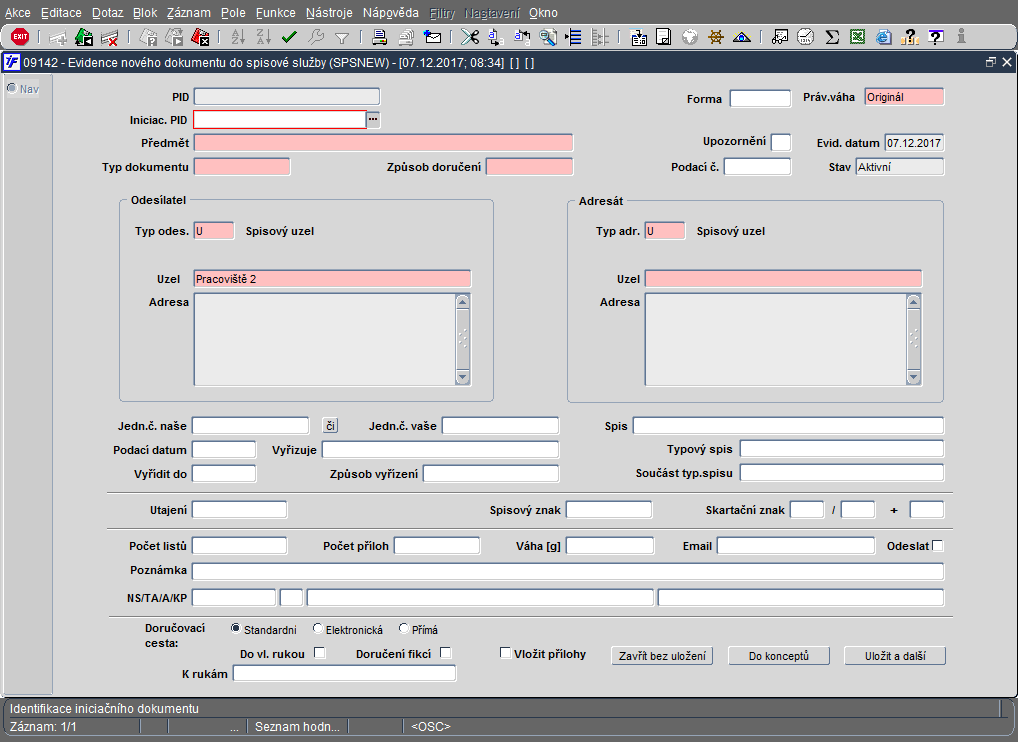Click the Sigma sum toolbar icon
Image resolution: width=1018 pixels, height=742 pixels.
coord(832,37)
